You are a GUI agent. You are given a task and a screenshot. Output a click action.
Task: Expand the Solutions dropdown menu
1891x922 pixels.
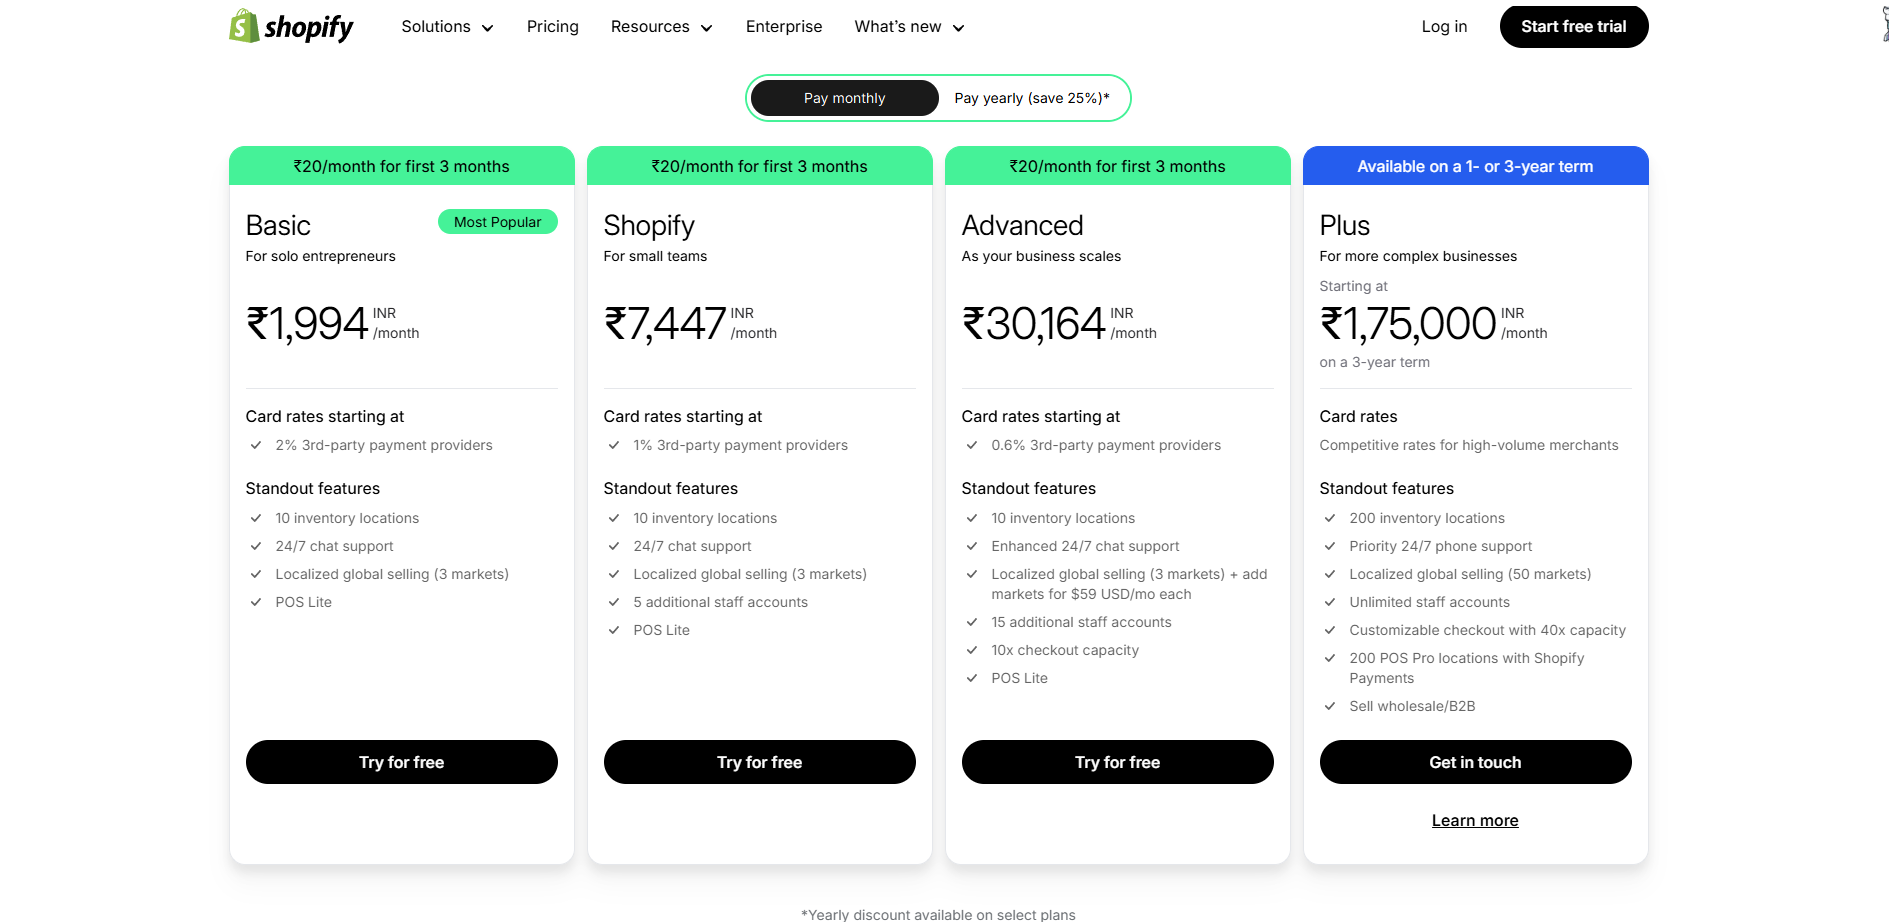[x=447, y=27]
